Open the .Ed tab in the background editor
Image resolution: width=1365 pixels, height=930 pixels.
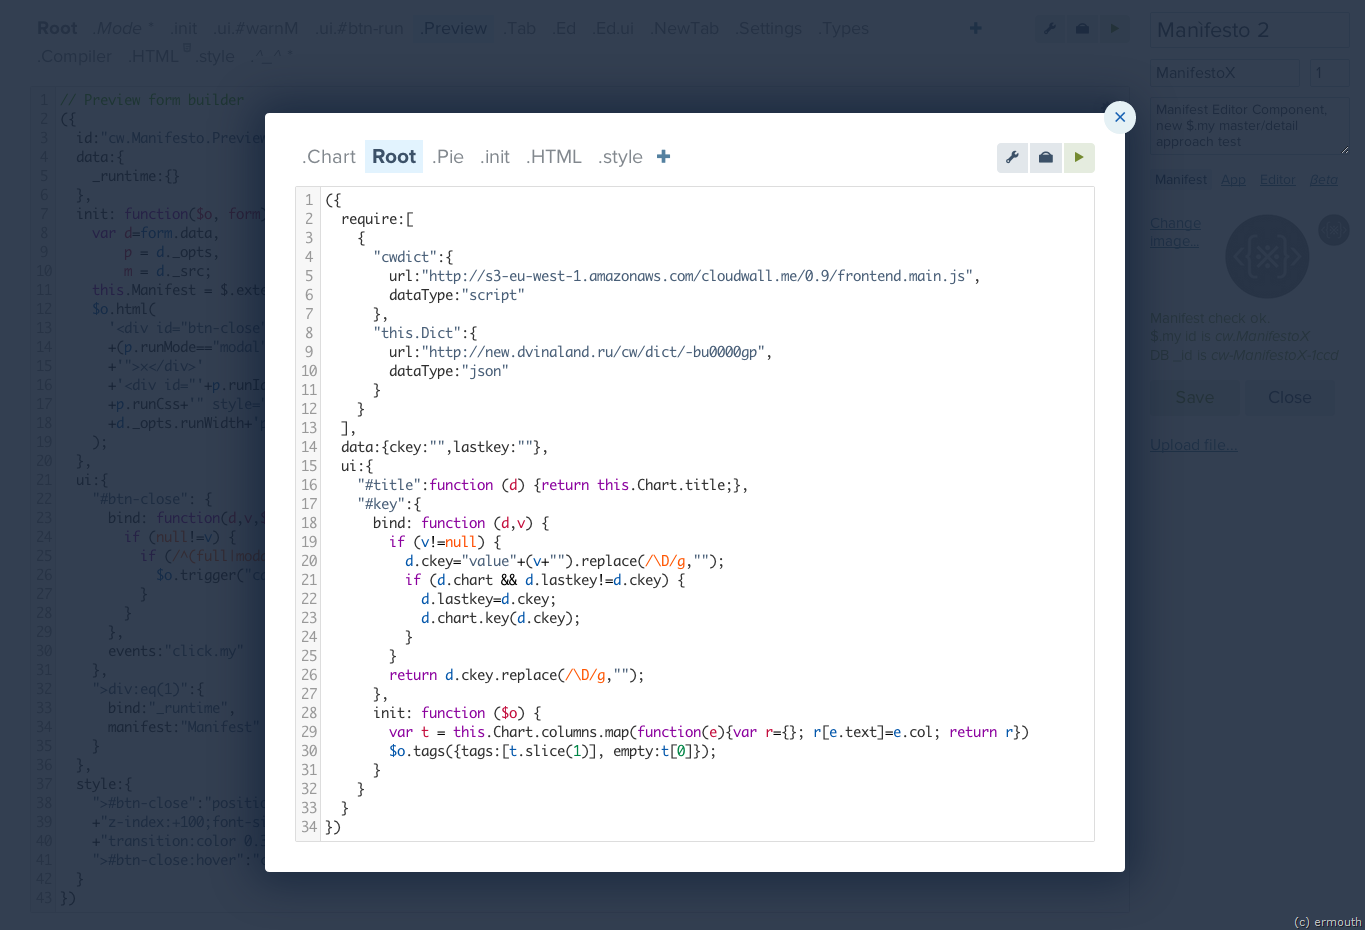[x=564, y=29]
